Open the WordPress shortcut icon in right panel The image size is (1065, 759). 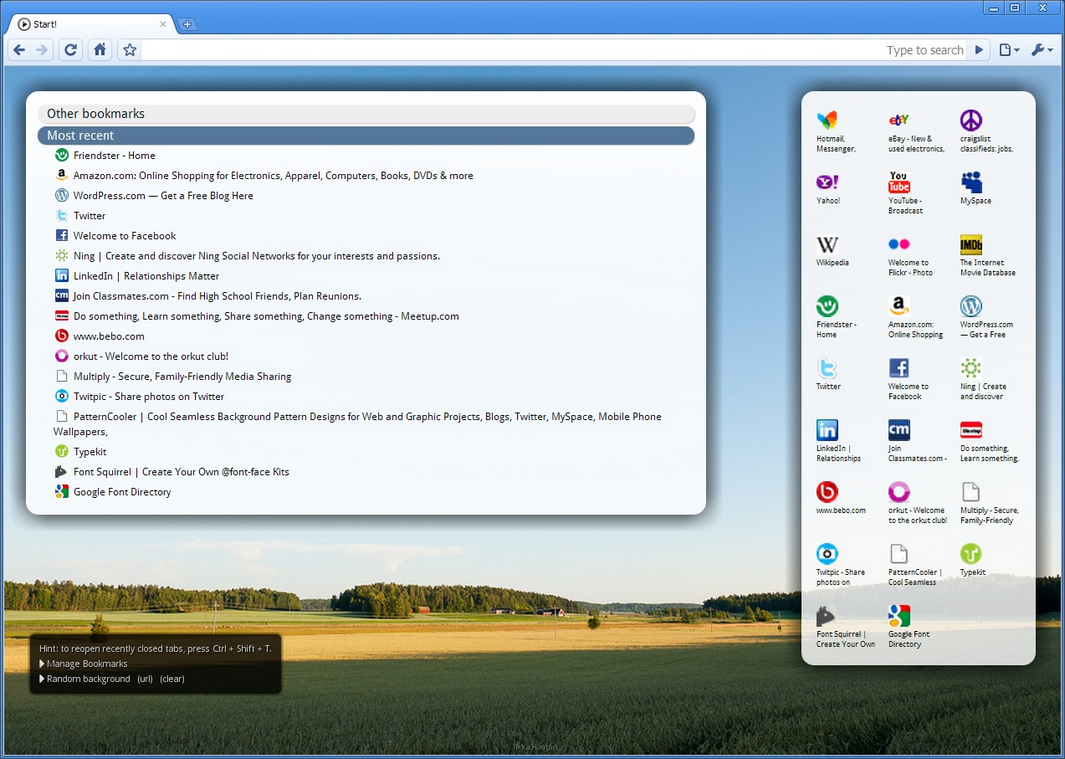[x=971, y=306]
